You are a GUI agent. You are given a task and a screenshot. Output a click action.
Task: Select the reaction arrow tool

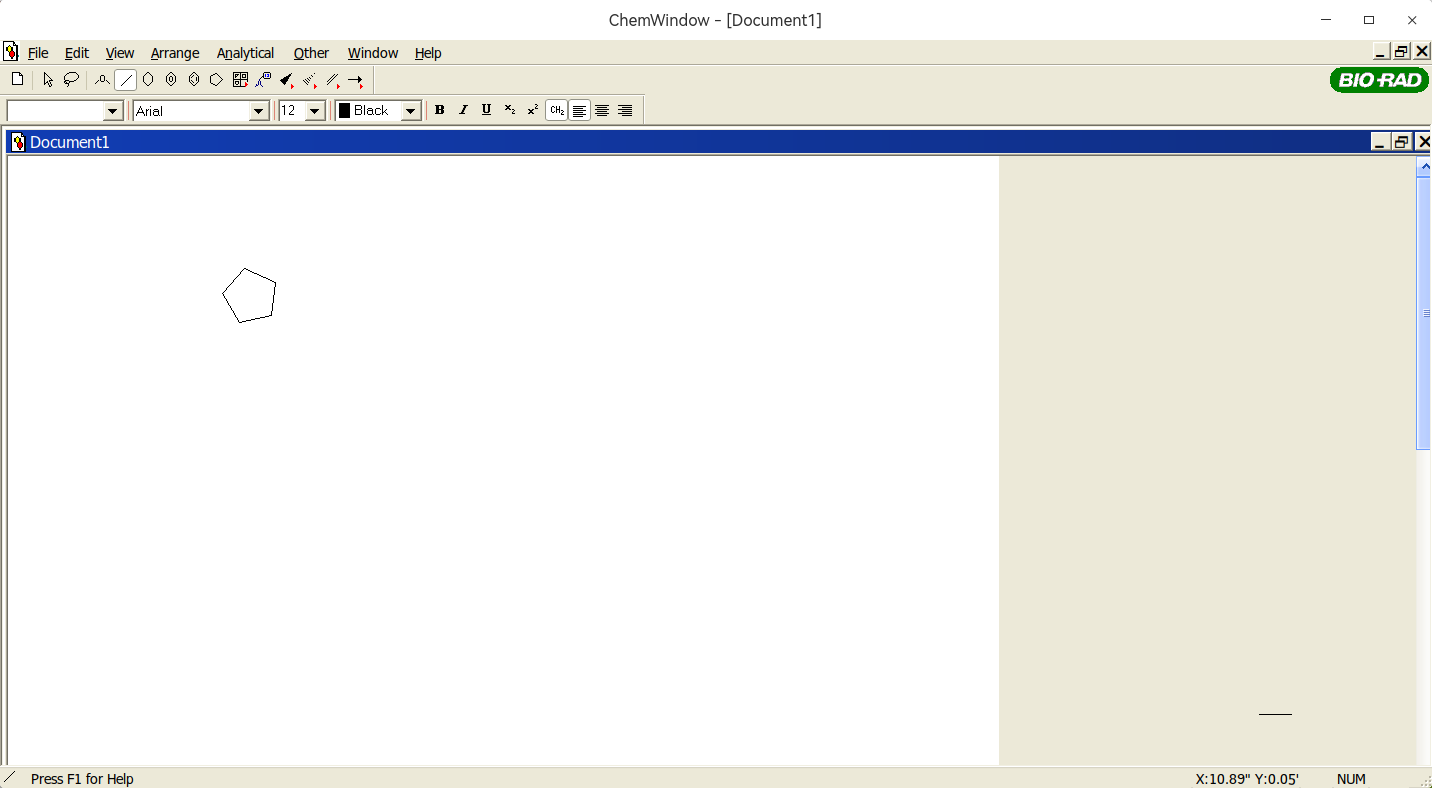pos(356,80)
